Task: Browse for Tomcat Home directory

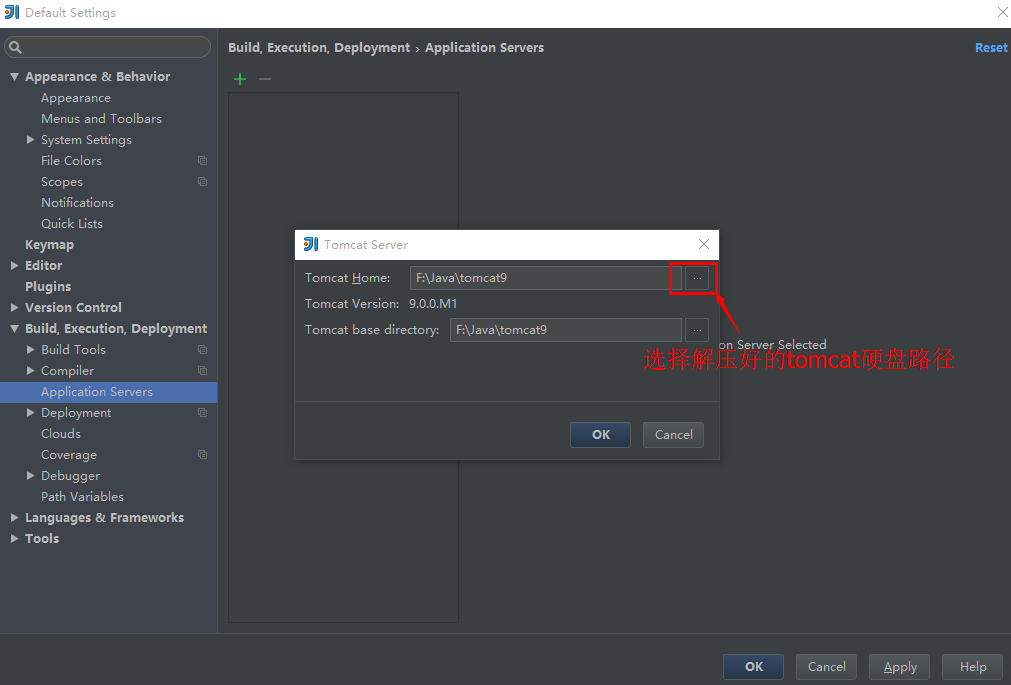Action: (697, 278)
